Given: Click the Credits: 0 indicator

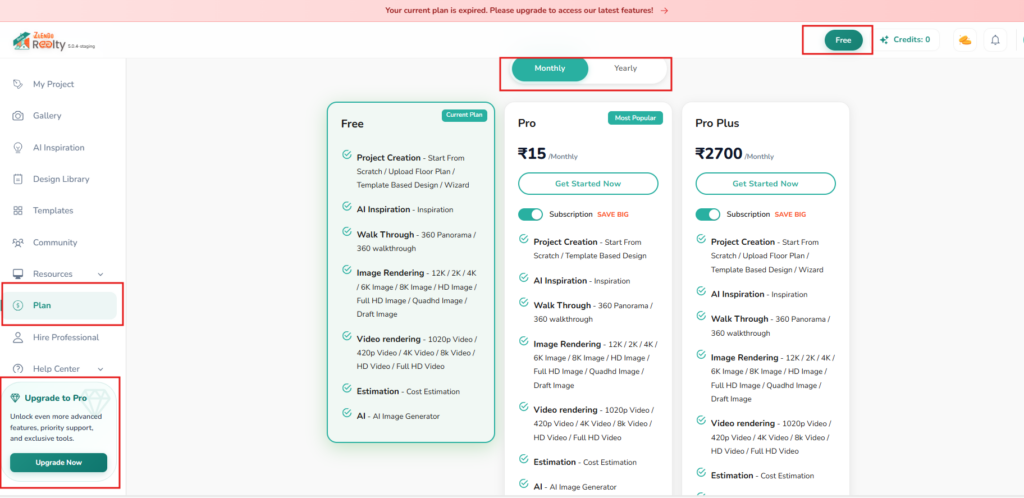Looking at the screenshot, I should pyautogui.click(x=905, y=40).
